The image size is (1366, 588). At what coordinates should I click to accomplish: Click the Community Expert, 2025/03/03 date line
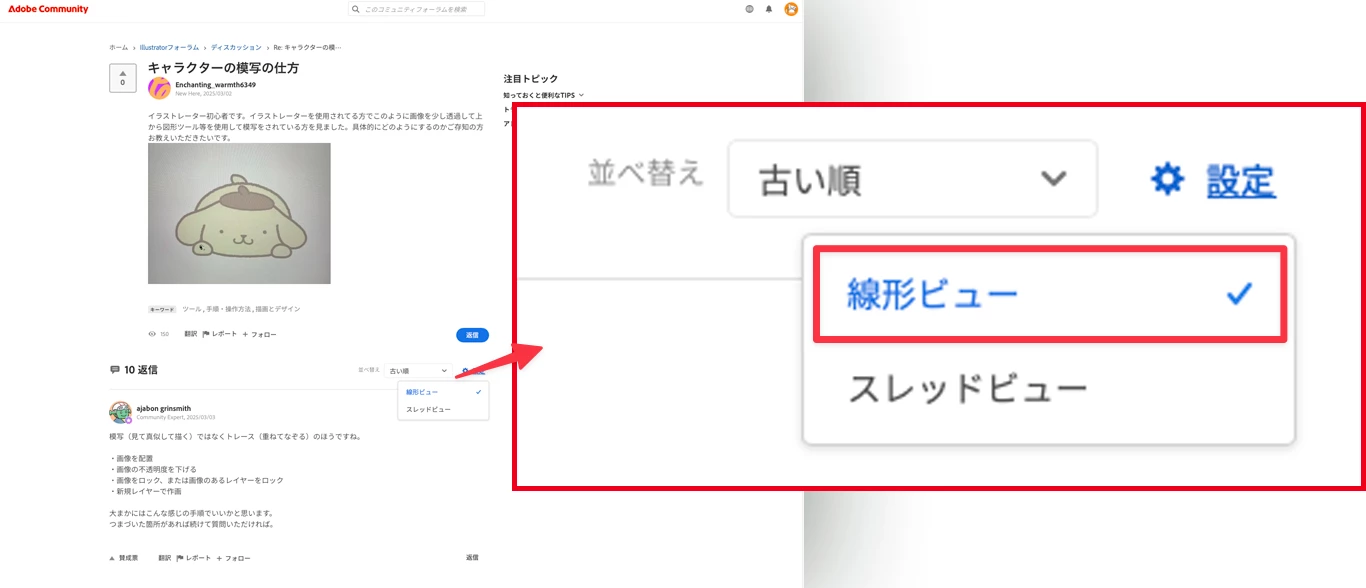176,417
